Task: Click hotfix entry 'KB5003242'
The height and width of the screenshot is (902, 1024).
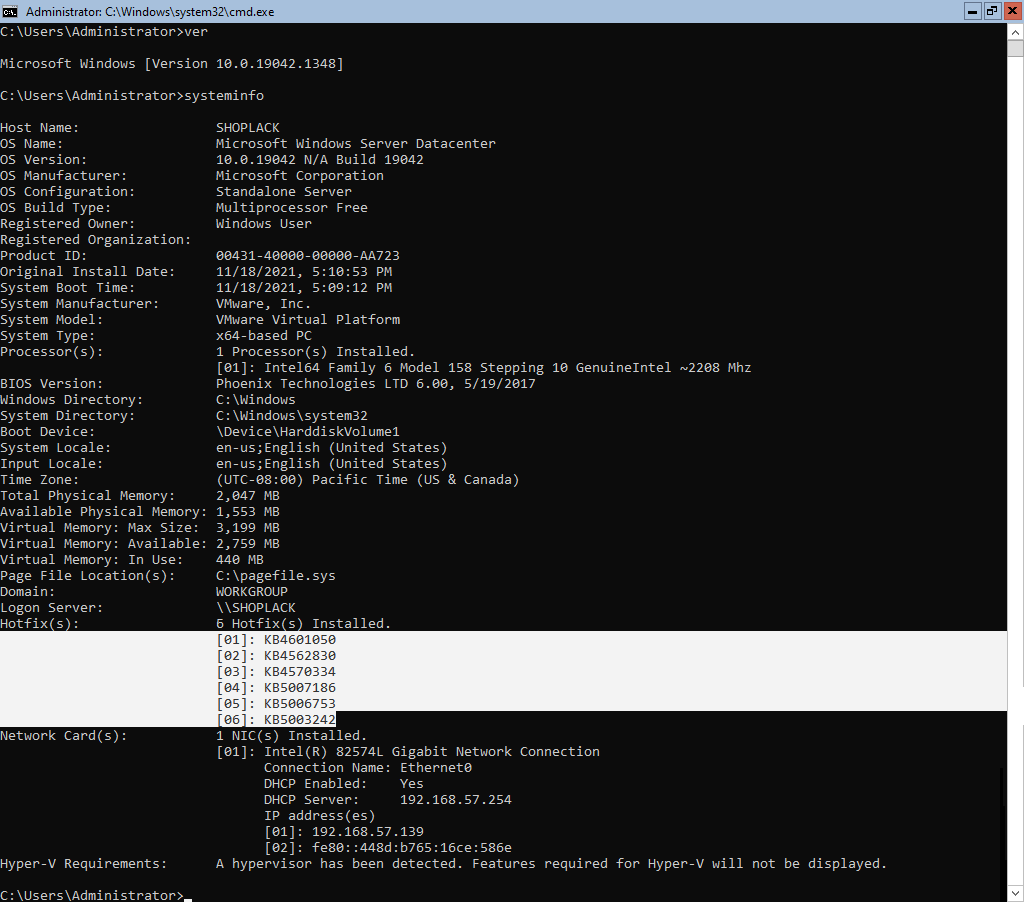Action: tap(300, 720)
